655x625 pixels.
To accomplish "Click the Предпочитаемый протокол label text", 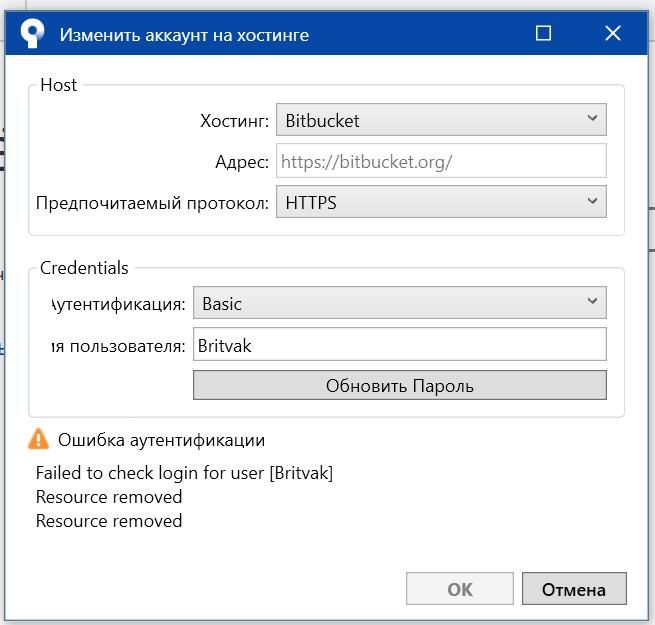I will pos(152,203).
